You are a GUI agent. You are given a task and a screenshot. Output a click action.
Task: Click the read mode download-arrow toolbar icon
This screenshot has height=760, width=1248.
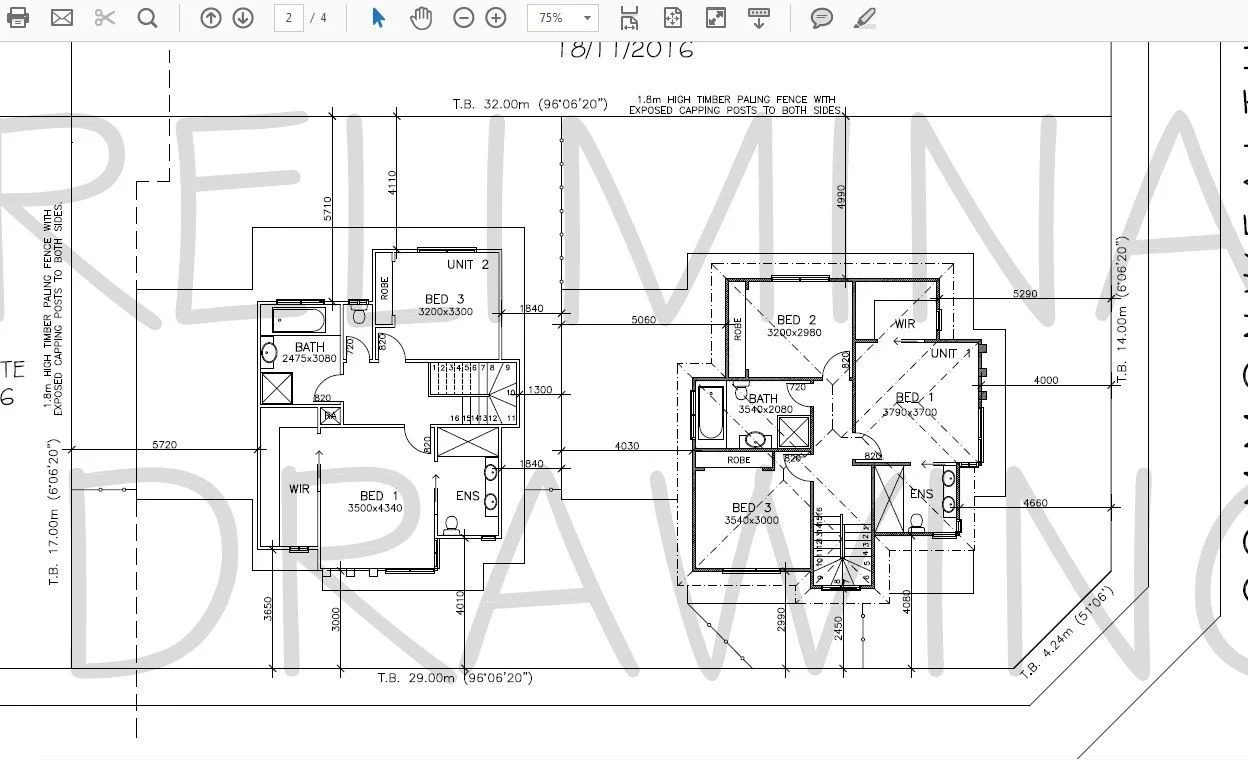pyautogui.click(x=758, y=18)
